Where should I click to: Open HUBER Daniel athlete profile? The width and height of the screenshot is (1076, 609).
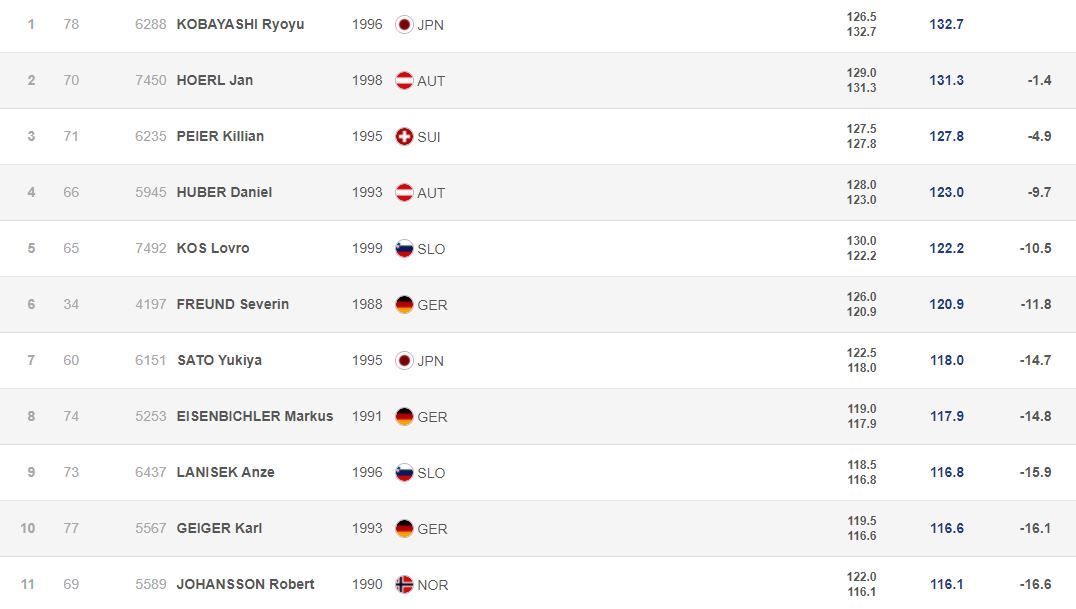(x=224, y=192)
